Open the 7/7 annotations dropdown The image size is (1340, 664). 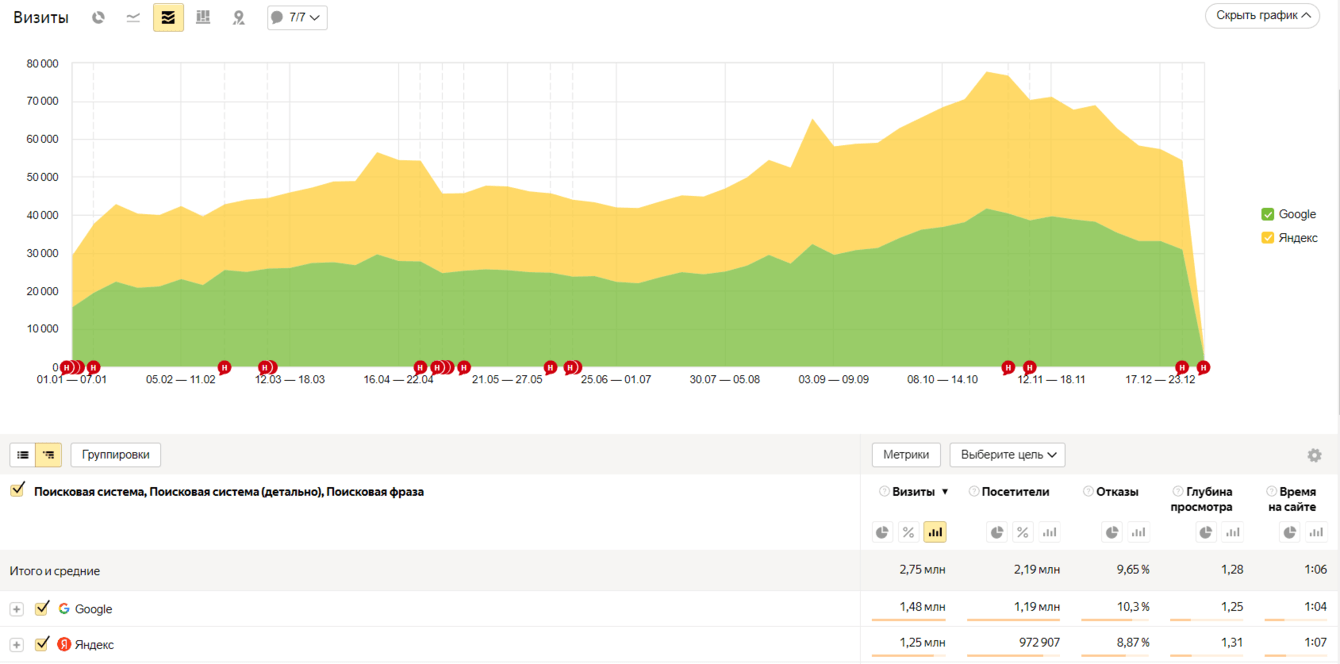tap(297, 17)
